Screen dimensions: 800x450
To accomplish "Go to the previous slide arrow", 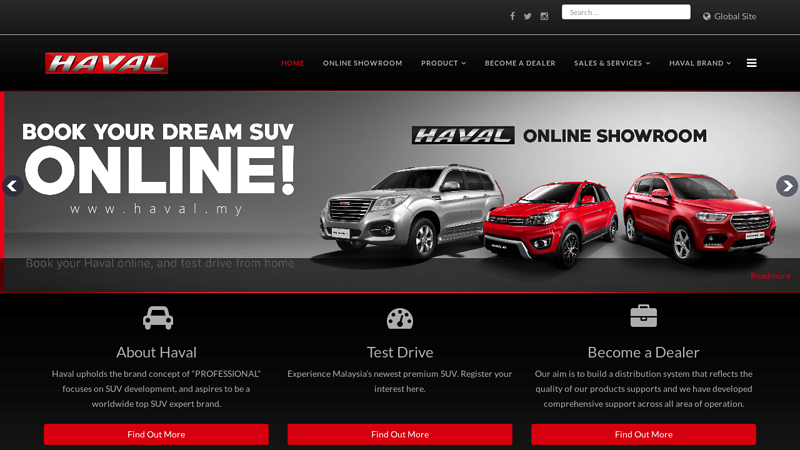I will click(x=12, y=186).
